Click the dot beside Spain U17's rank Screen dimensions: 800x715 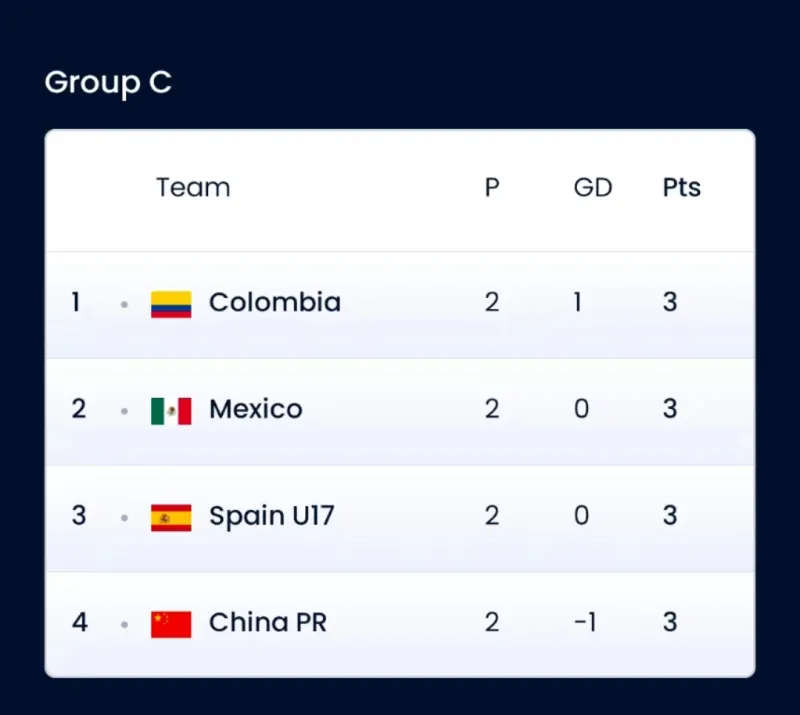tap(124, 517)
